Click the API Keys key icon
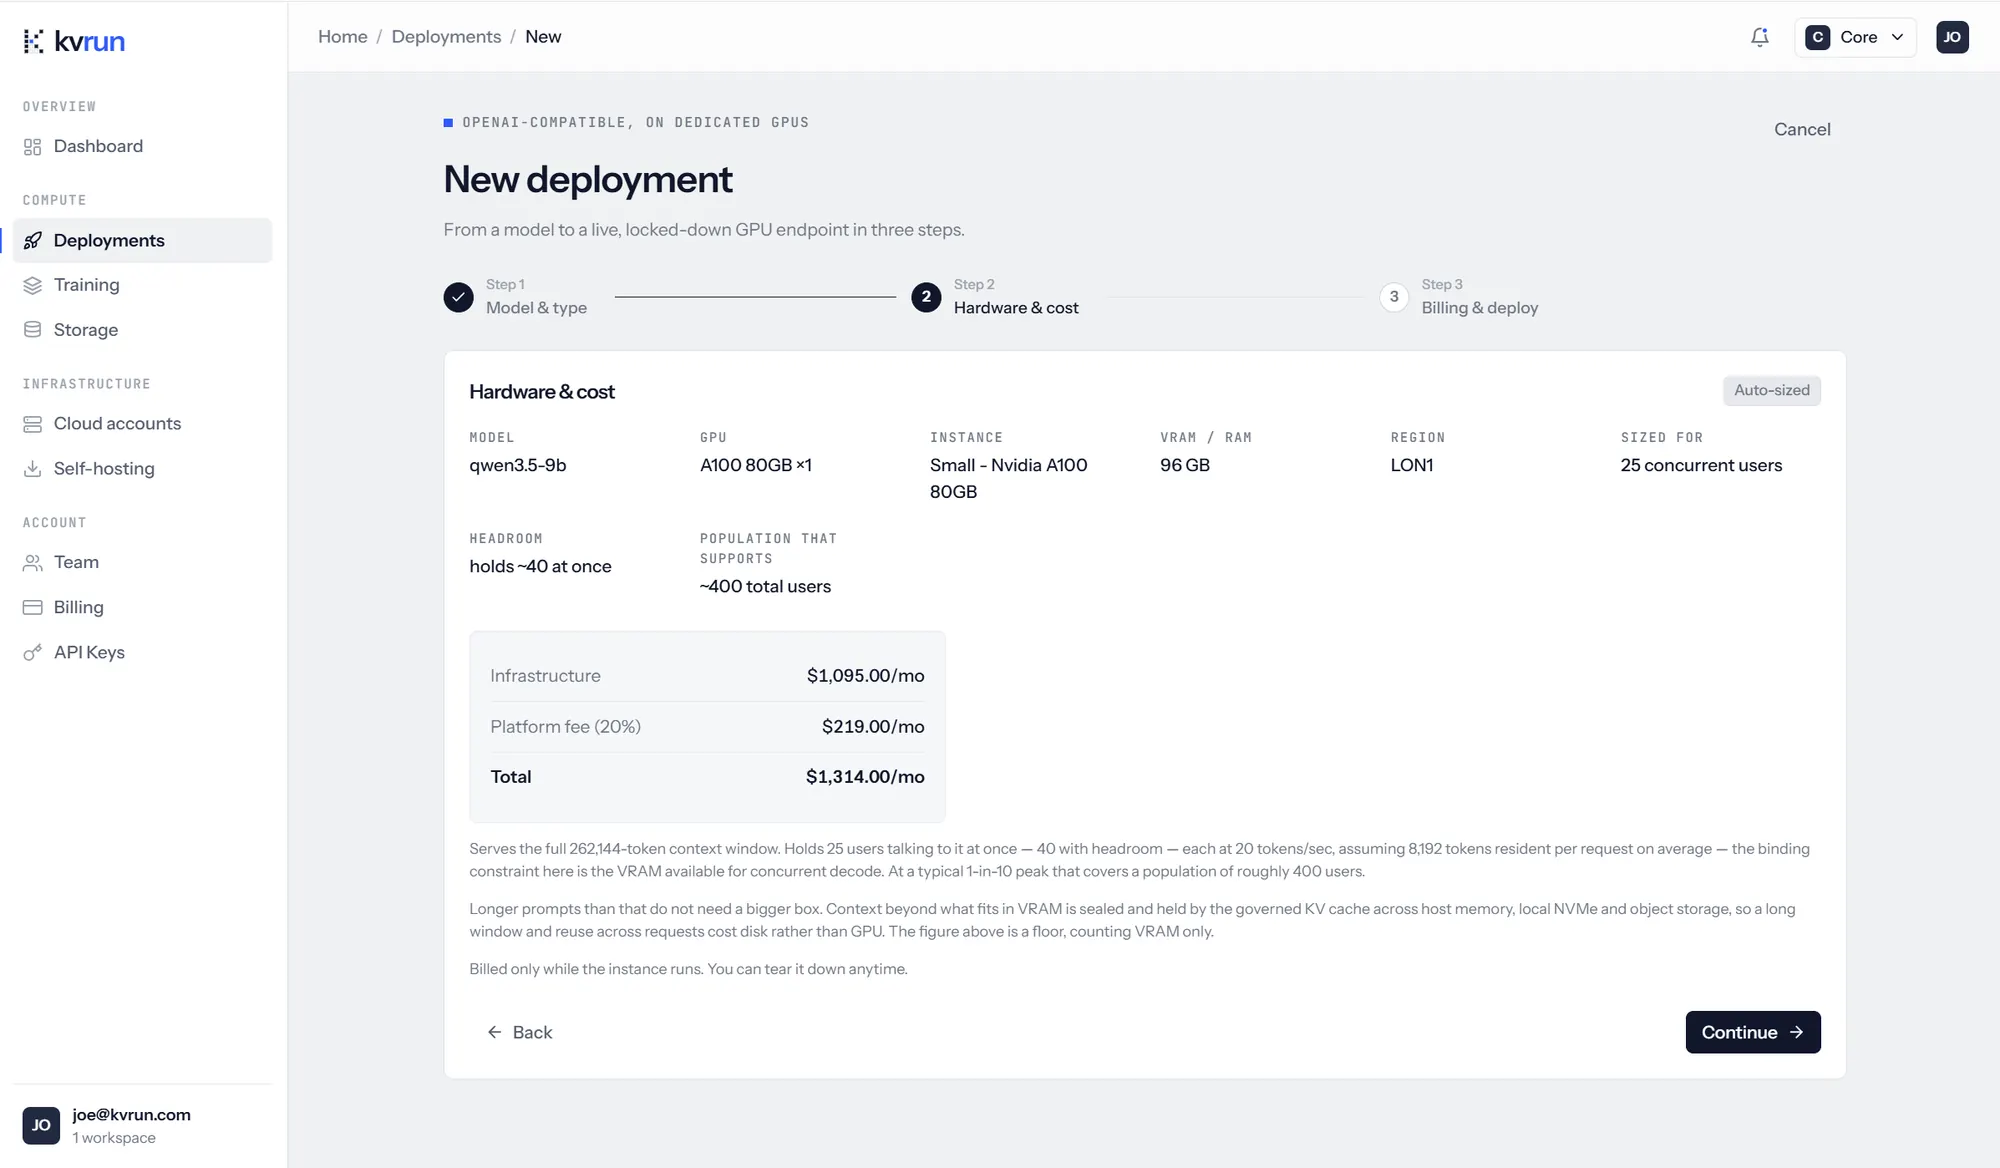Image resolution: width=2000 pixels, height=1168 pixels. coord(33,652)
